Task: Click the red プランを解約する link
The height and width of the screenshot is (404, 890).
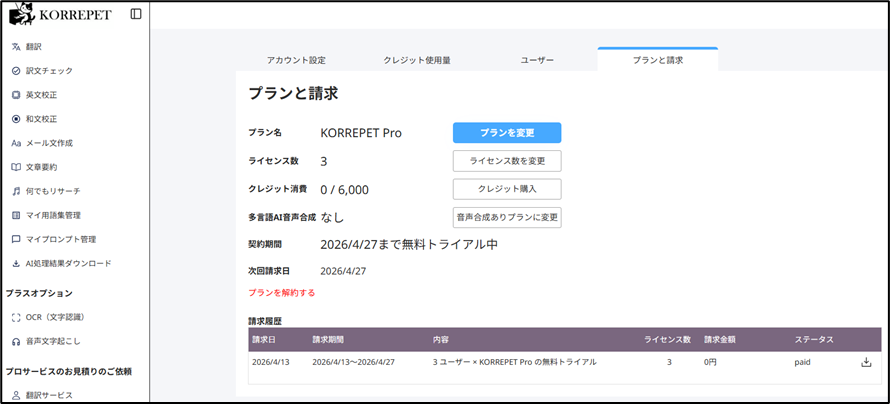Action: point(282,293)
